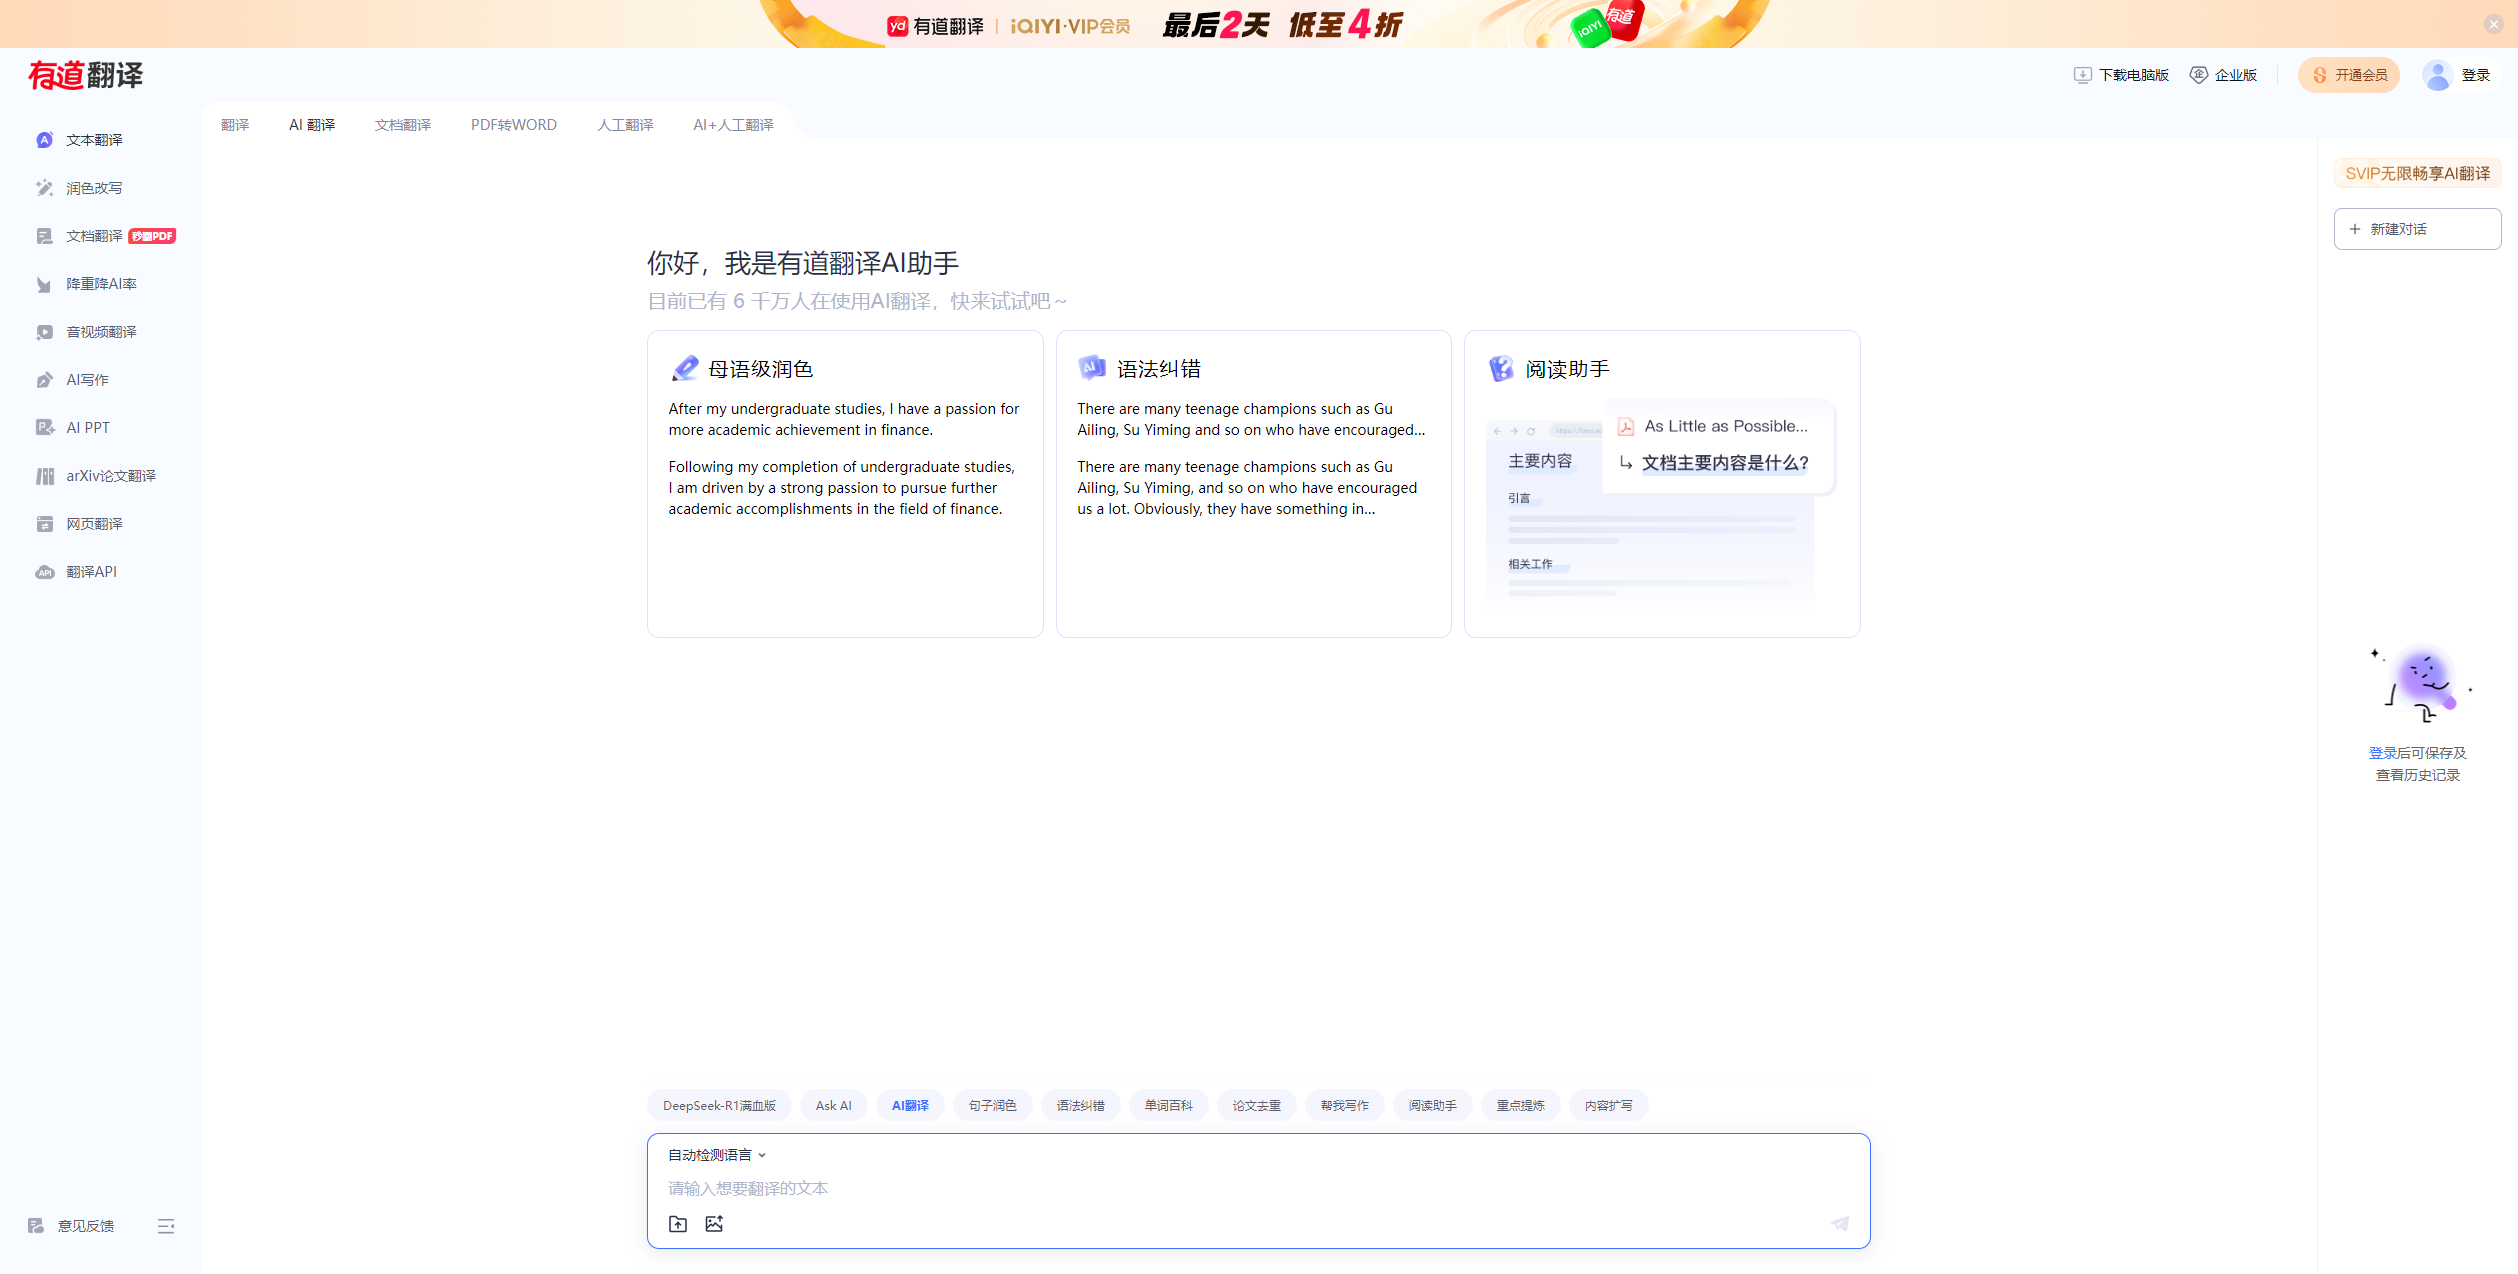This screenshot has height=1274, width=2518.
Task: Click the 登录 link at top right
Action: coord(2477,74)
